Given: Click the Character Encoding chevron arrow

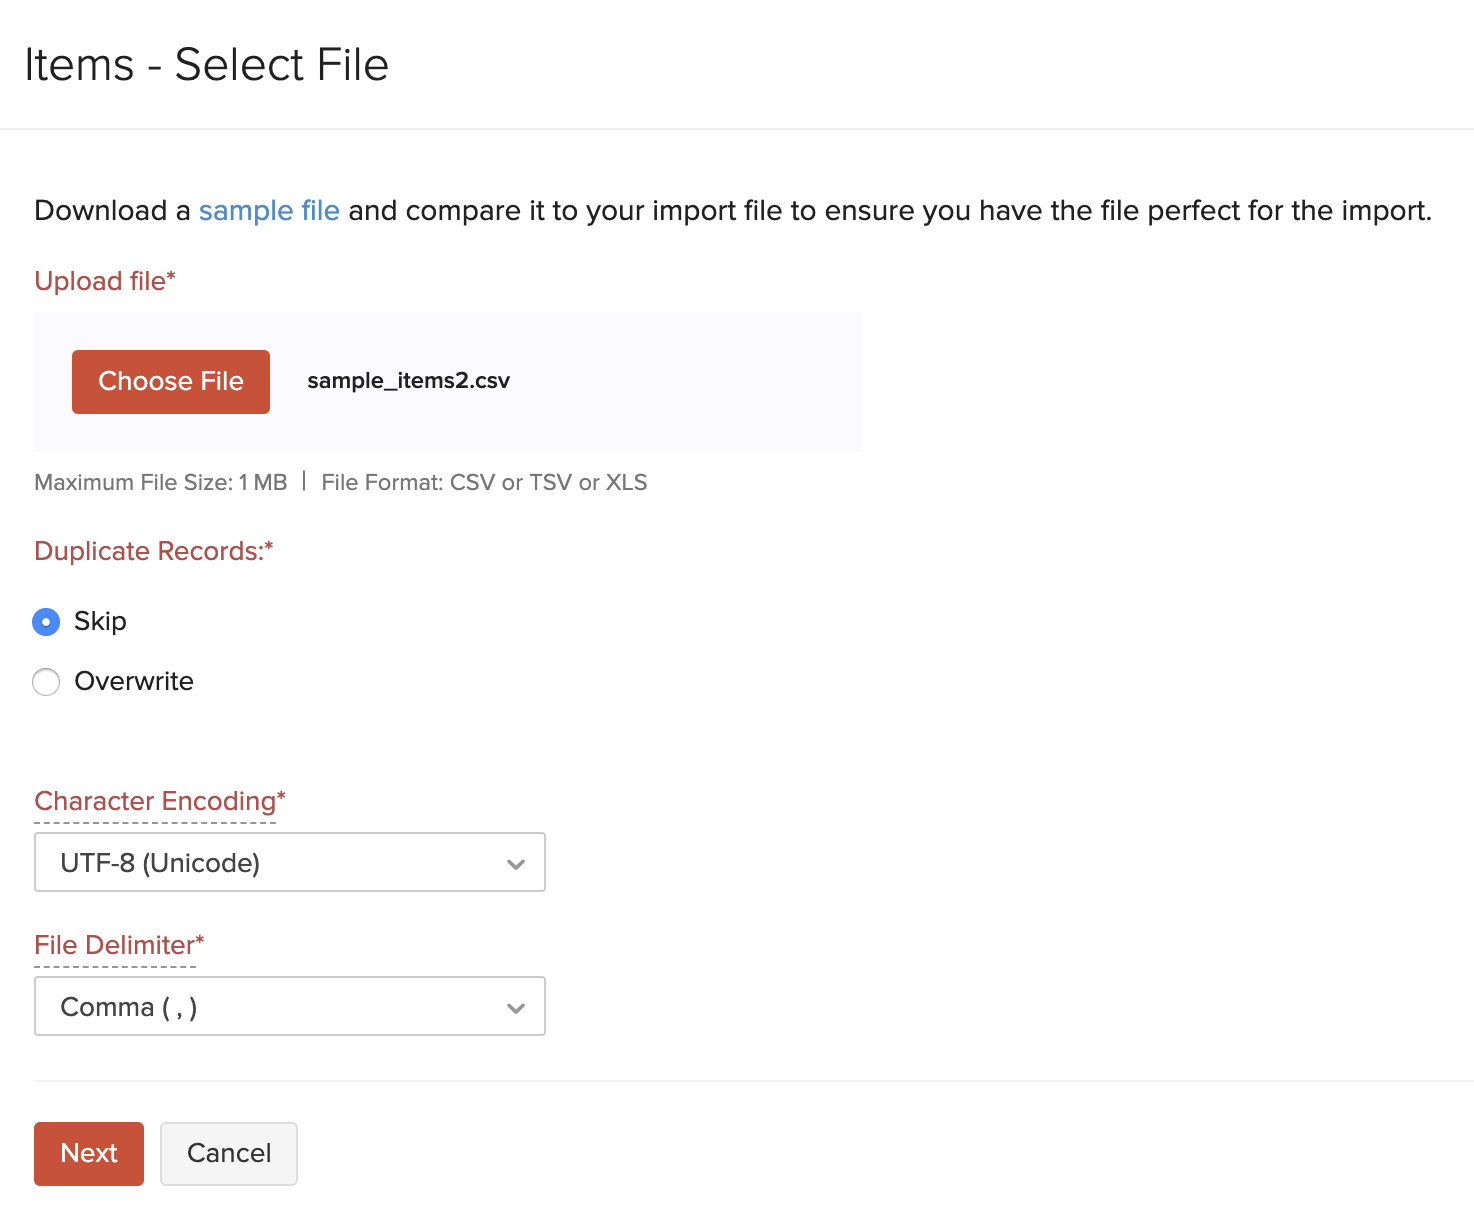Looking at the screenshot, I should (x=516, y=862).
